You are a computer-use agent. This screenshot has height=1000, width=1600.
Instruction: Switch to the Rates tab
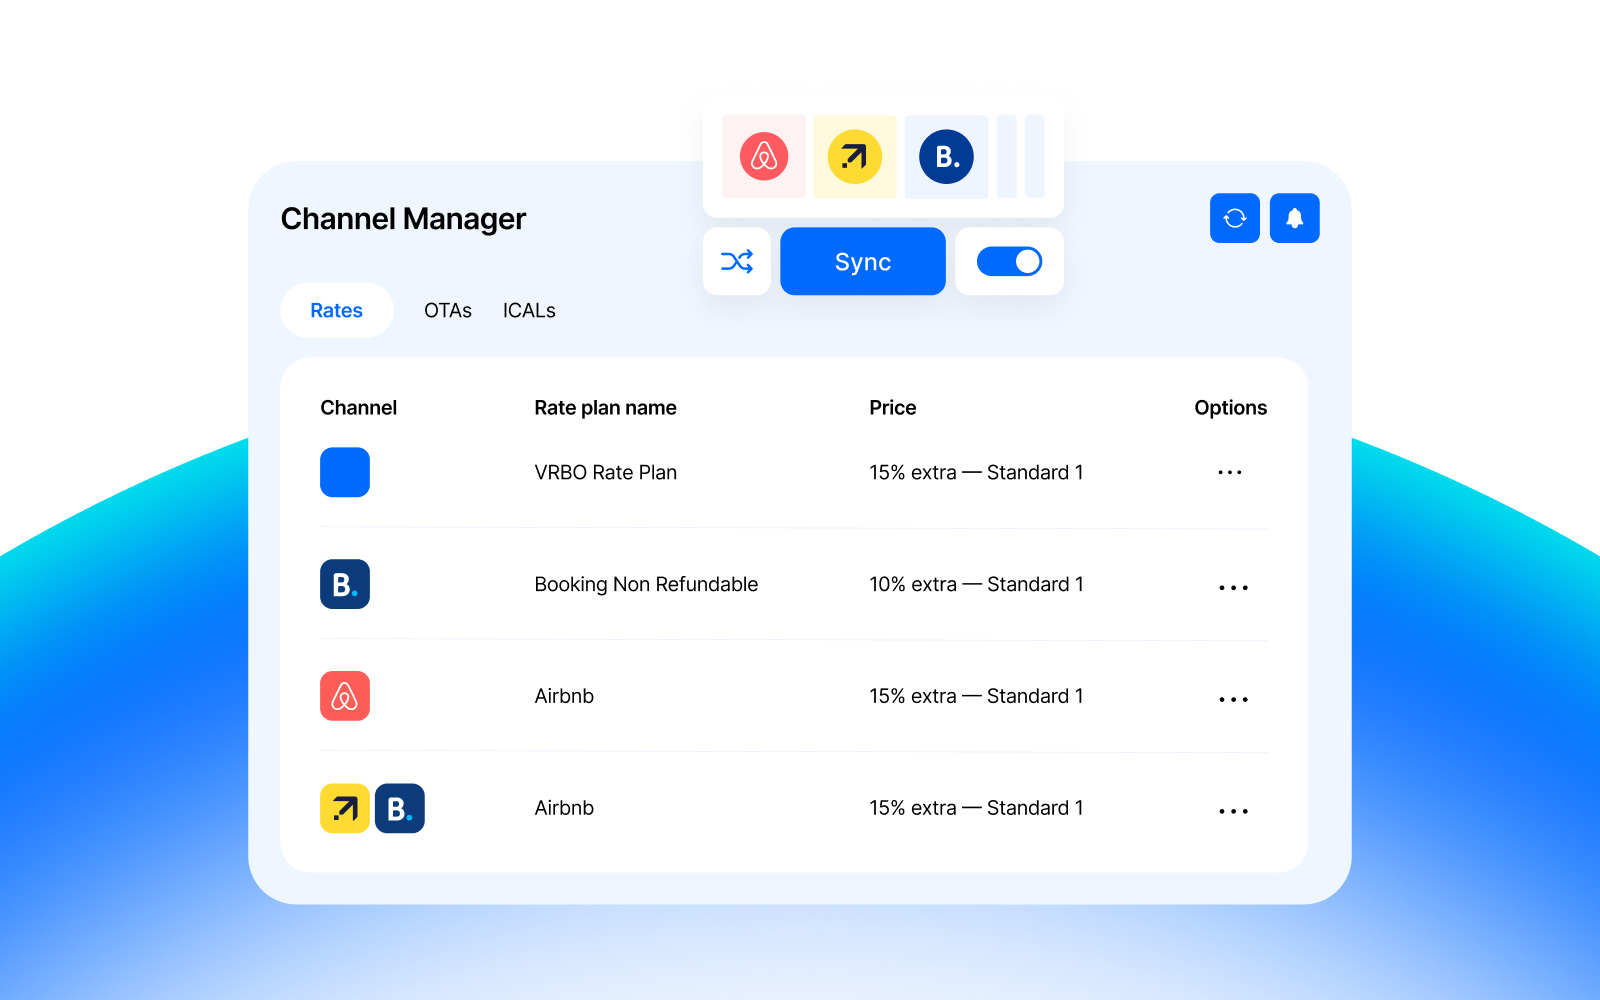pyautogui.click(x=337, y=311)
